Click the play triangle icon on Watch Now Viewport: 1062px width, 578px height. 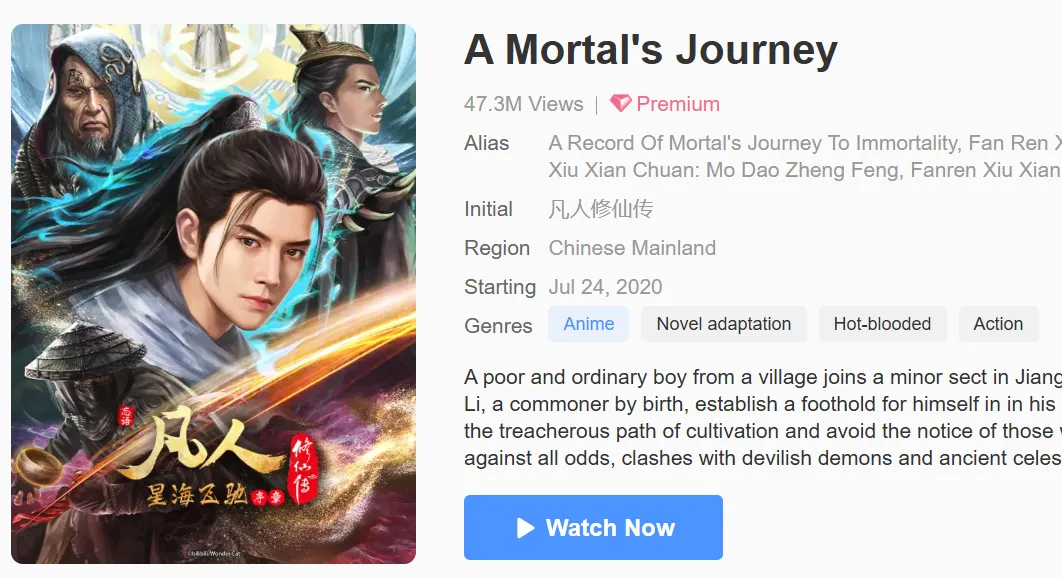pos(526,528)
